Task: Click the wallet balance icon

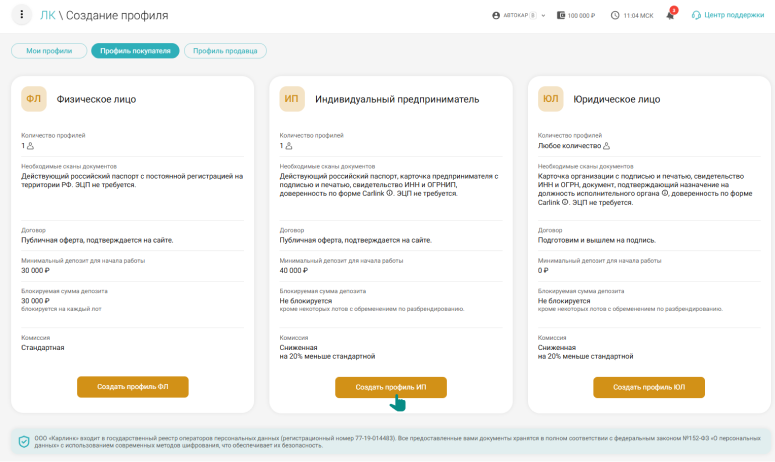Action: click(x=561, y=16)
